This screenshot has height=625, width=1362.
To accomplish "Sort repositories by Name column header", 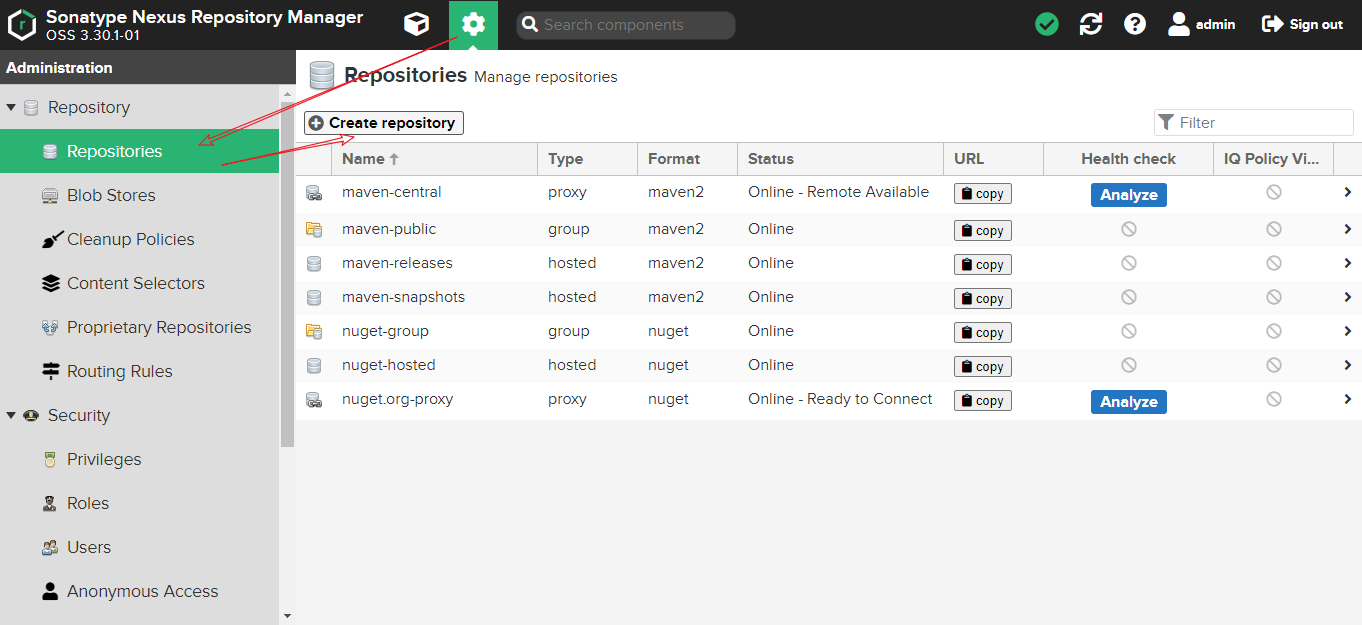I will click(x=363, y=159).
